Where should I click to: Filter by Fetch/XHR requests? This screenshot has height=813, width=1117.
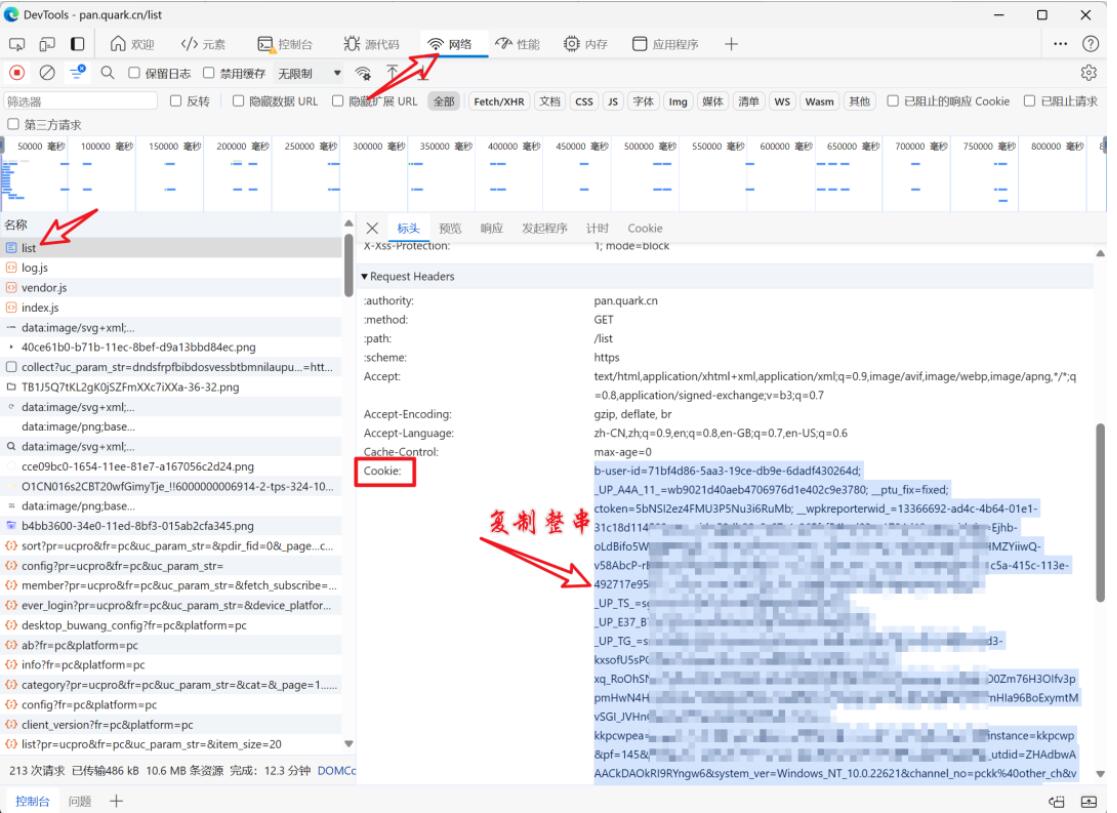point(499,101)
